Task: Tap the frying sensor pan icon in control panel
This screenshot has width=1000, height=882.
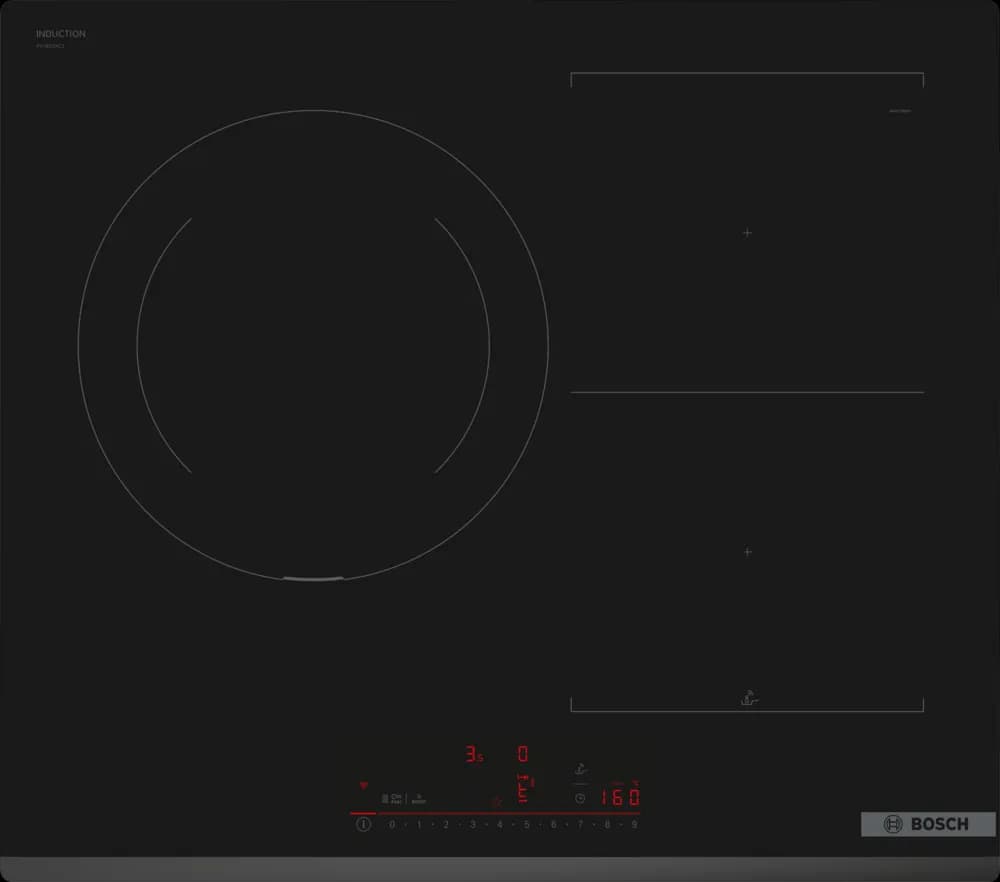Action: click(580, 771)
